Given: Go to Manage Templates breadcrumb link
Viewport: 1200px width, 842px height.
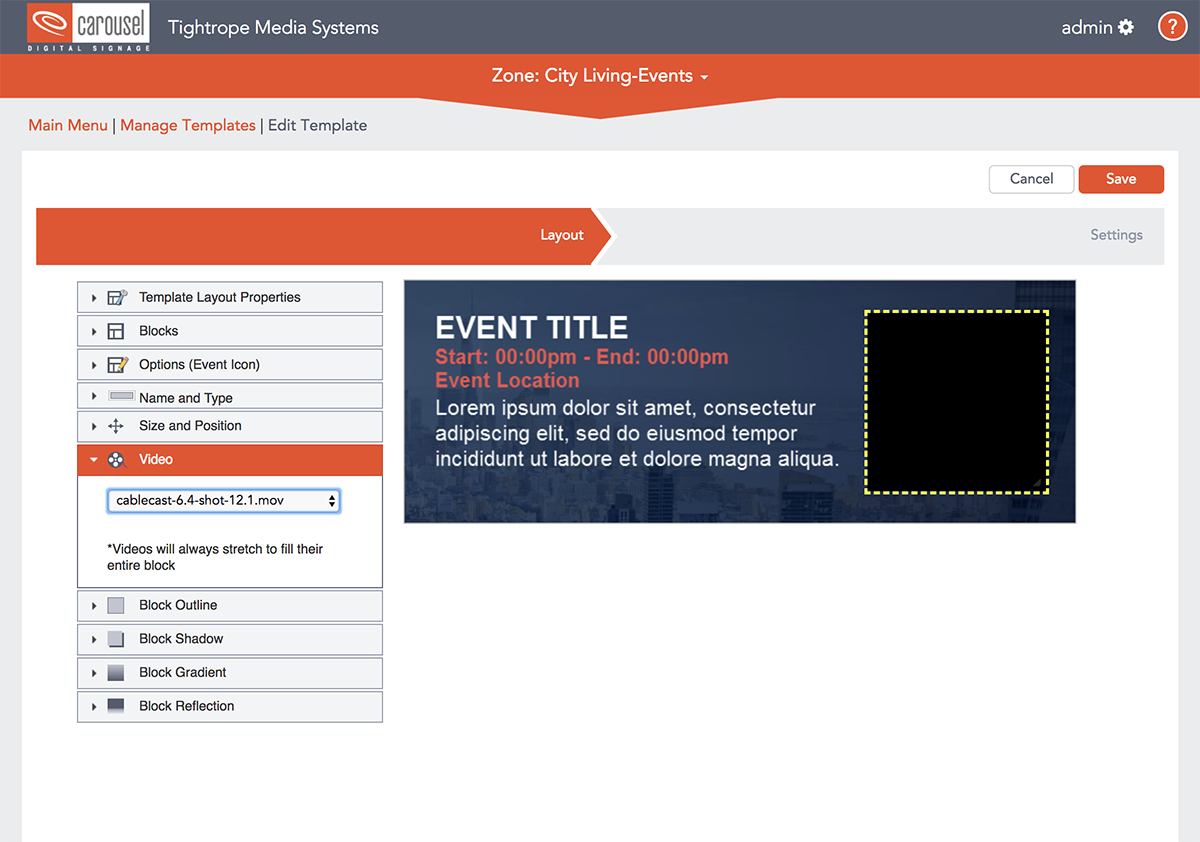Looking at the screenshot, I should pyautogui.click(x=188, y=125).
